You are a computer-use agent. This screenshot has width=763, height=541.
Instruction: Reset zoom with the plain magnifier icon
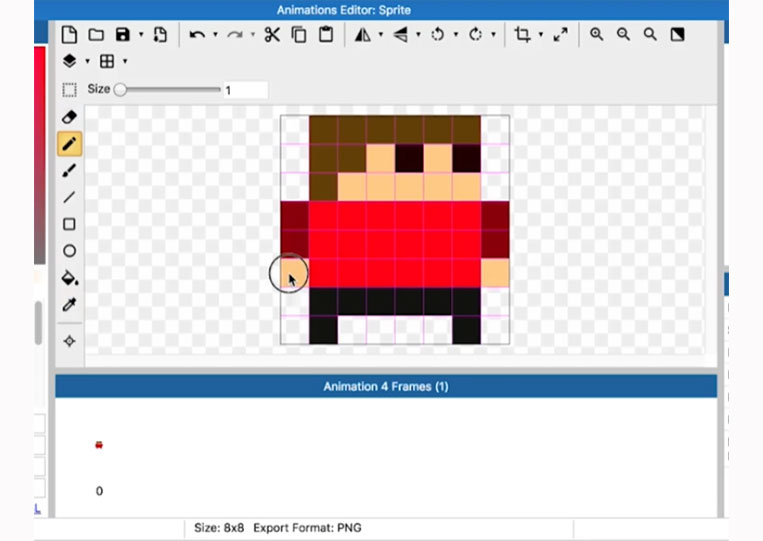coord(650,35)
